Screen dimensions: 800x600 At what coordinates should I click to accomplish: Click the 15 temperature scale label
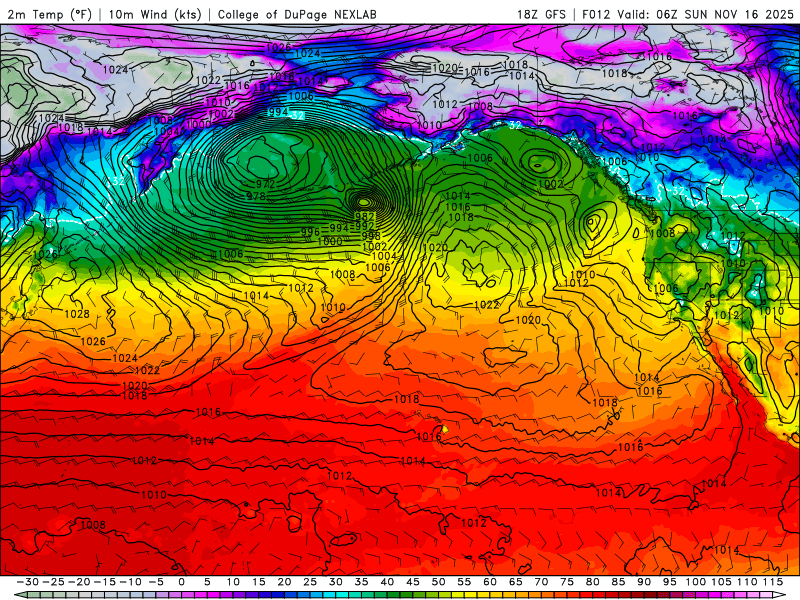pyautogui.click(x=259, y=582)
